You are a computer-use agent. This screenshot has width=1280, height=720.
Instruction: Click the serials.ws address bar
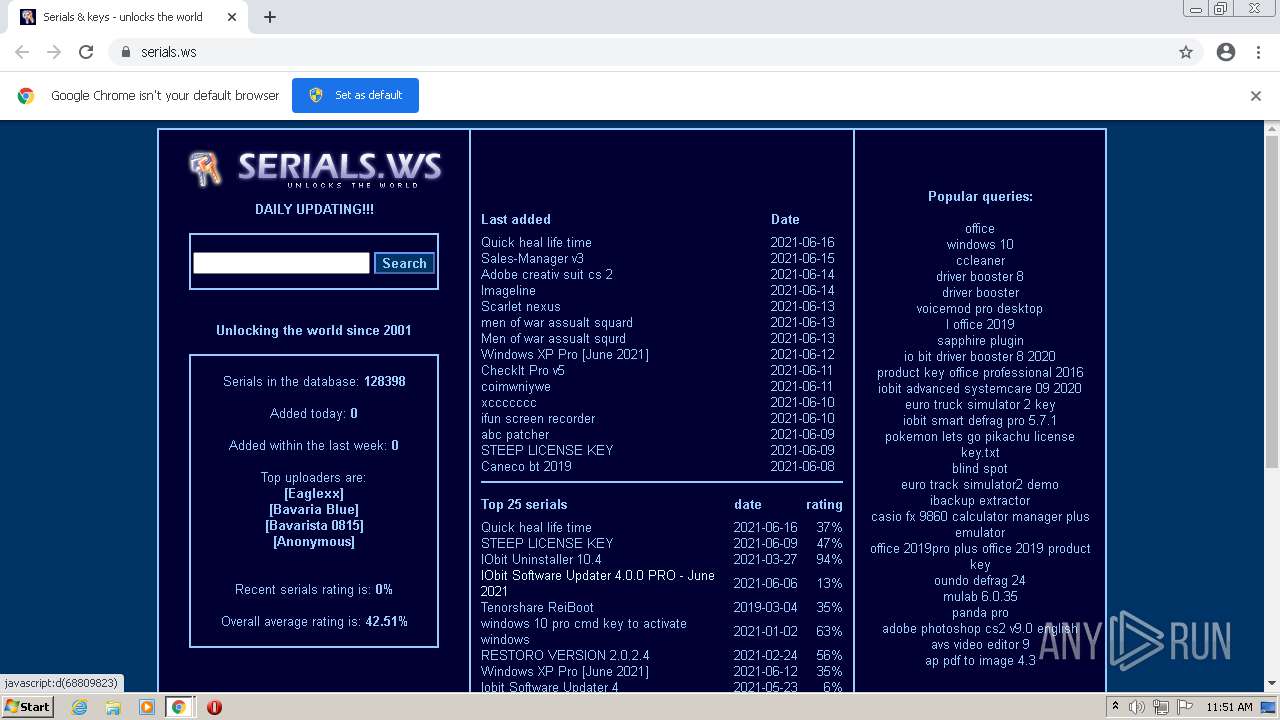point(640,52)
